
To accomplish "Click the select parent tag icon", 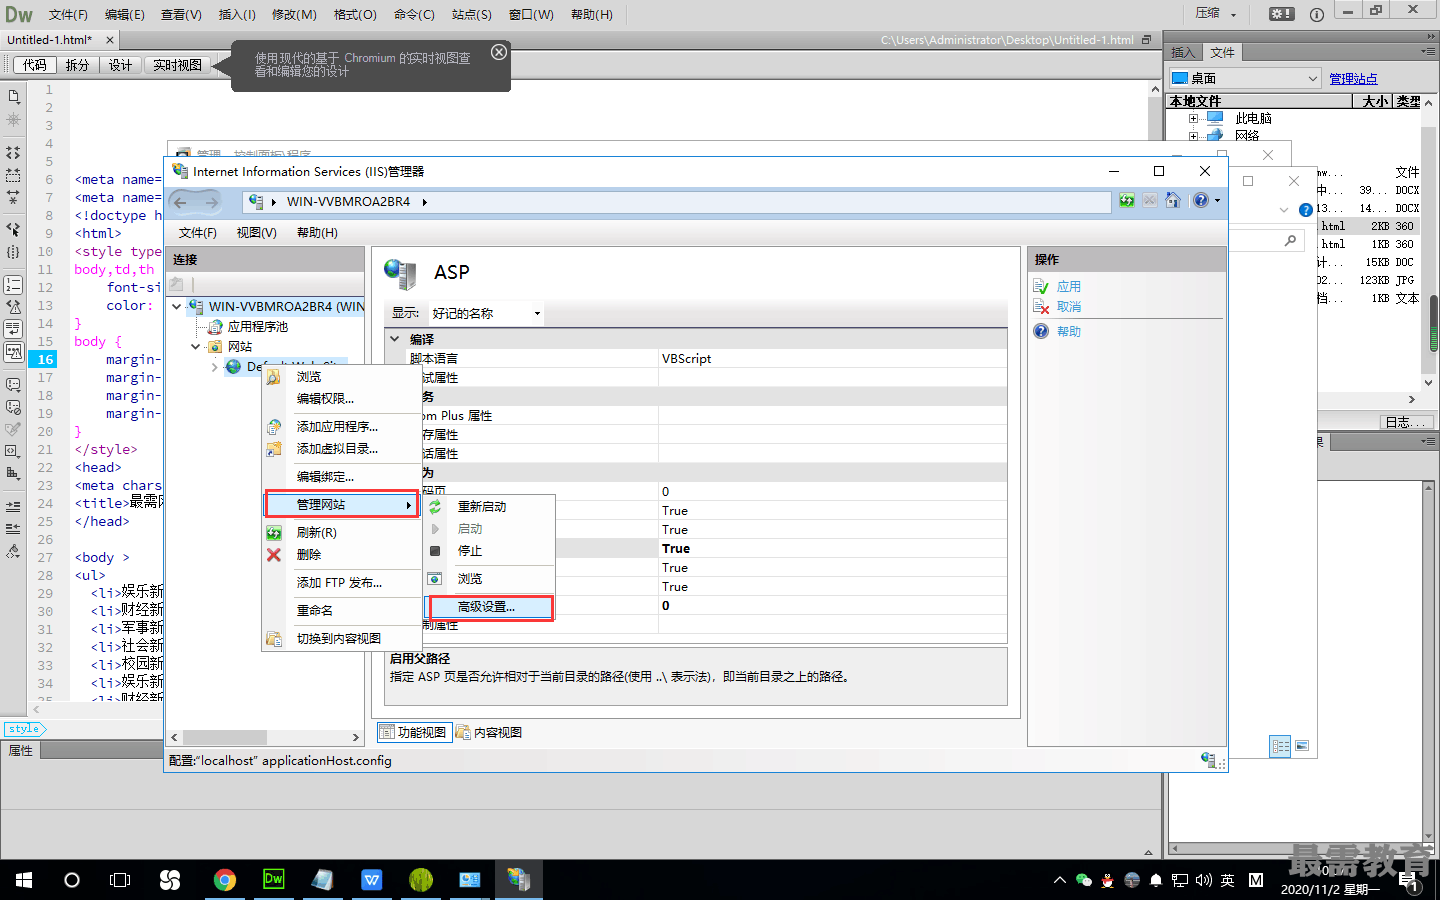I will point(13,229).
